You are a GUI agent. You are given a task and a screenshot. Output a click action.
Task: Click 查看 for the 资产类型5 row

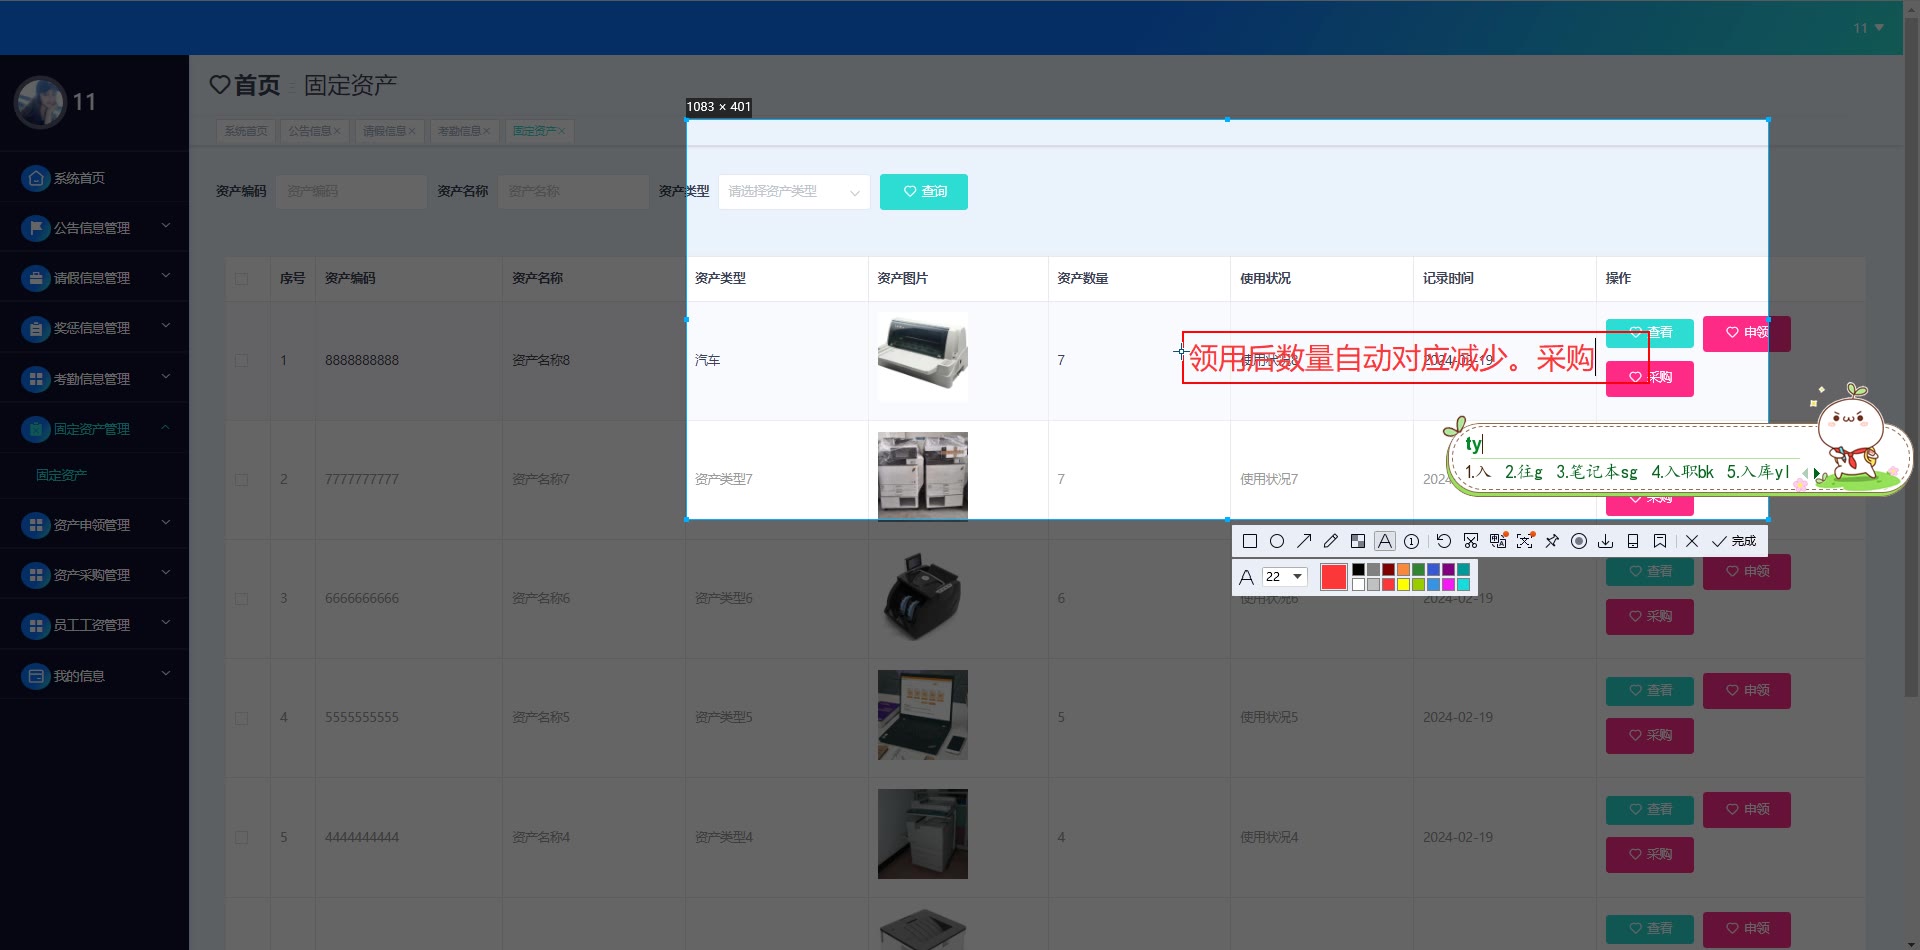[1650, 691]
